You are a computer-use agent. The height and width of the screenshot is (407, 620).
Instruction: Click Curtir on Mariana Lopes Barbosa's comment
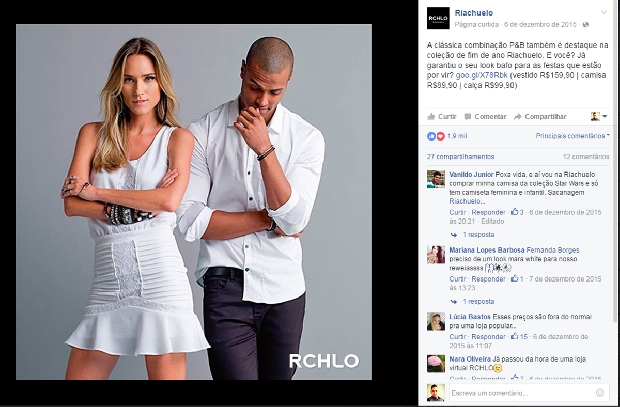click(x=457, y=279)
